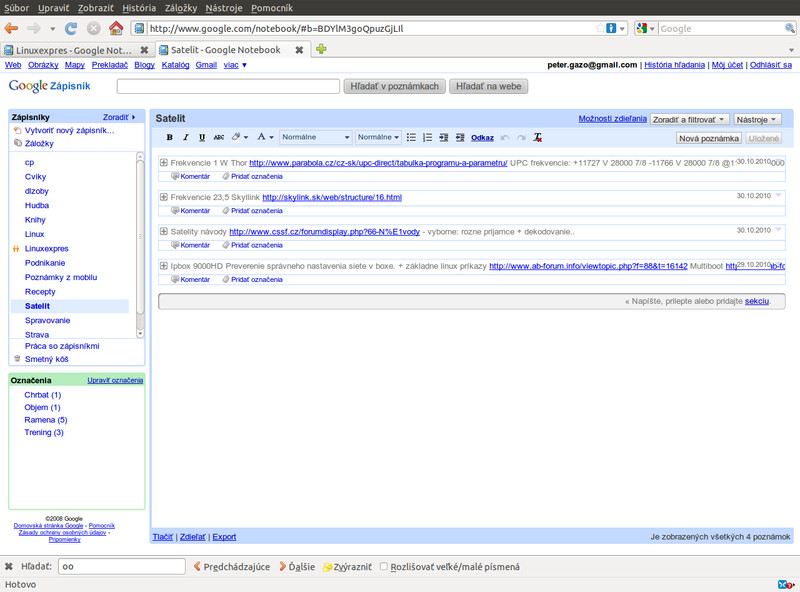Close the find bar with the X icon
Screen dimensions: 800x592
[x=9, y=566]
